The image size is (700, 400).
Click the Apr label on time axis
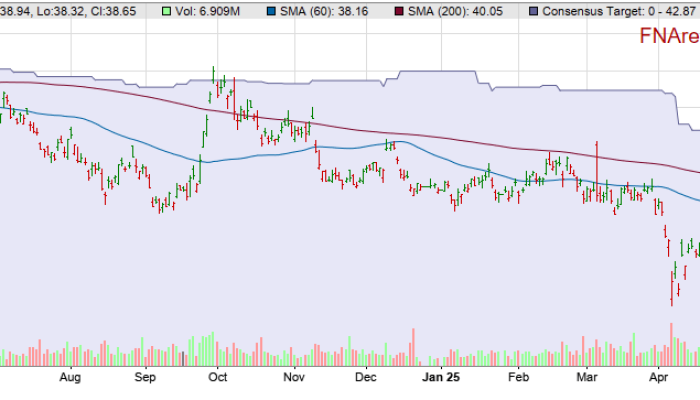(x=658, y=378)
